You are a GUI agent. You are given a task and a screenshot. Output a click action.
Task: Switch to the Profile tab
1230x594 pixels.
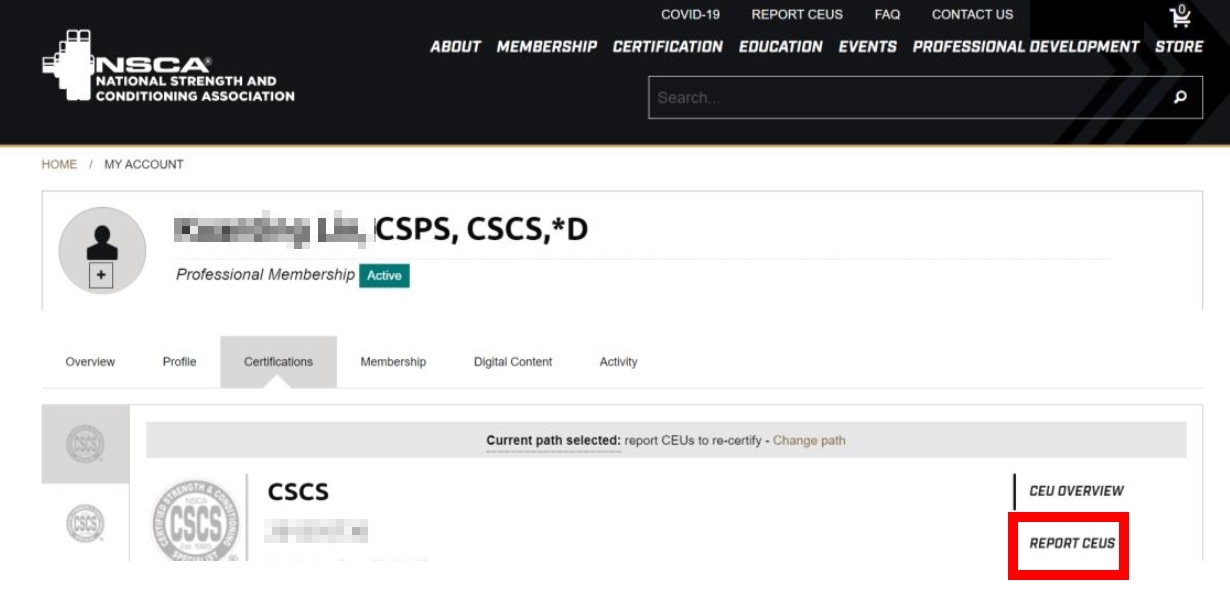179,362
